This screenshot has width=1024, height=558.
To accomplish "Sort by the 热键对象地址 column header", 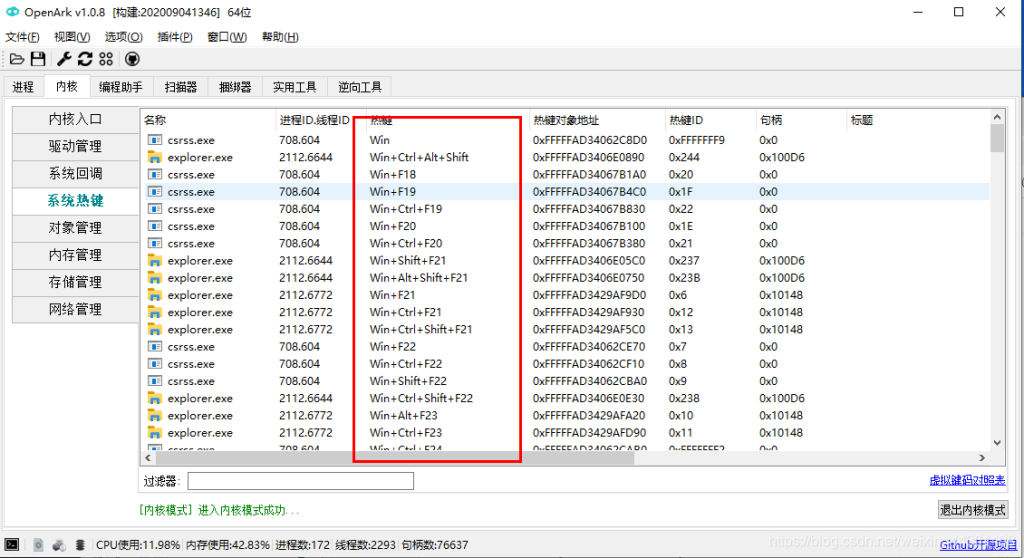I will [597, 120].
